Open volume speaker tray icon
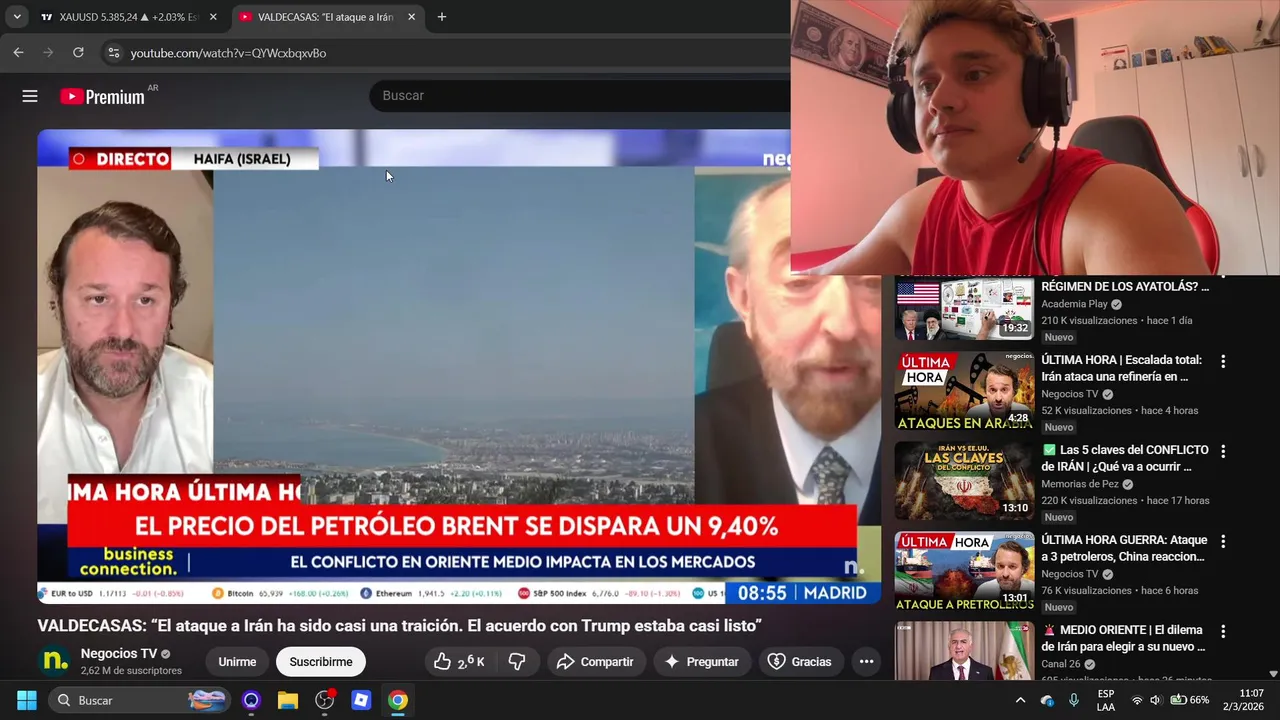The height and width of the screenshot is (720, 1280). [x=1155, y=700]
